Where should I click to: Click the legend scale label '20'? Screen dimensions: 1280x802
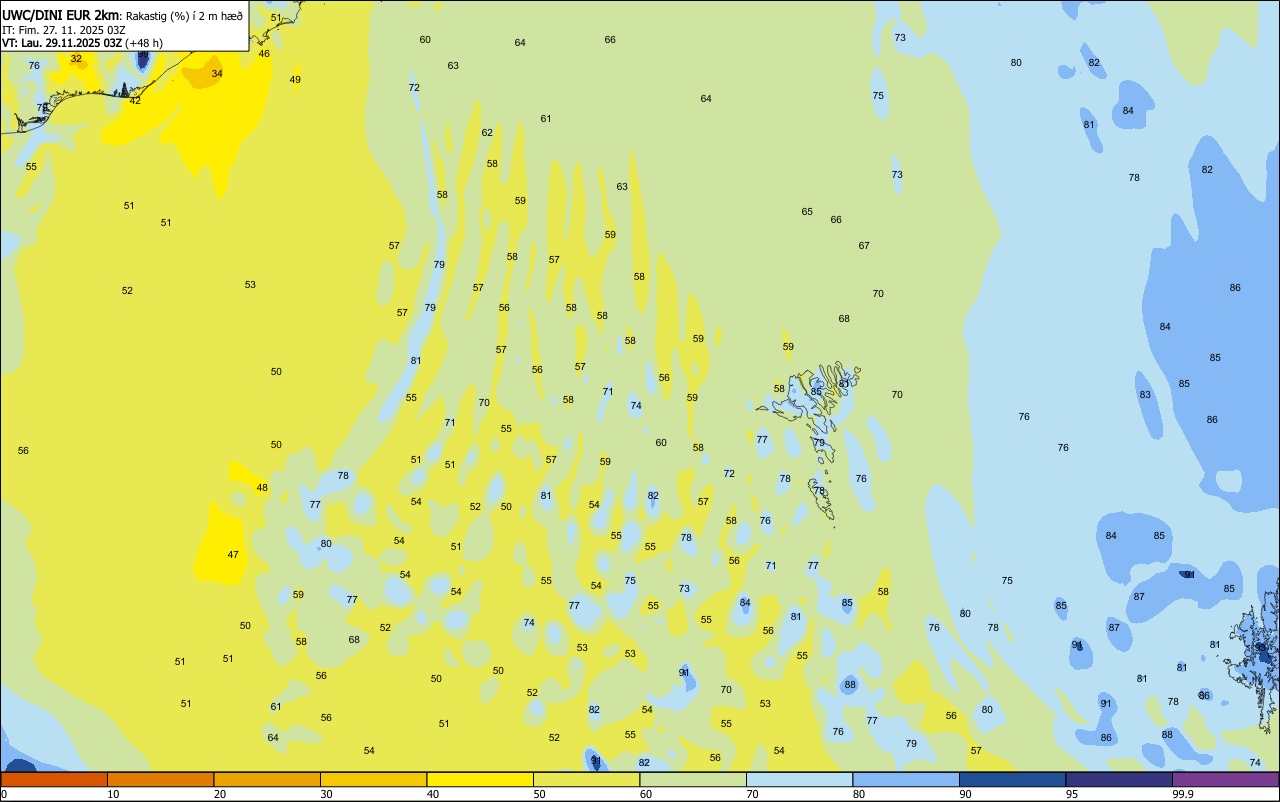(x=219, y=794)
